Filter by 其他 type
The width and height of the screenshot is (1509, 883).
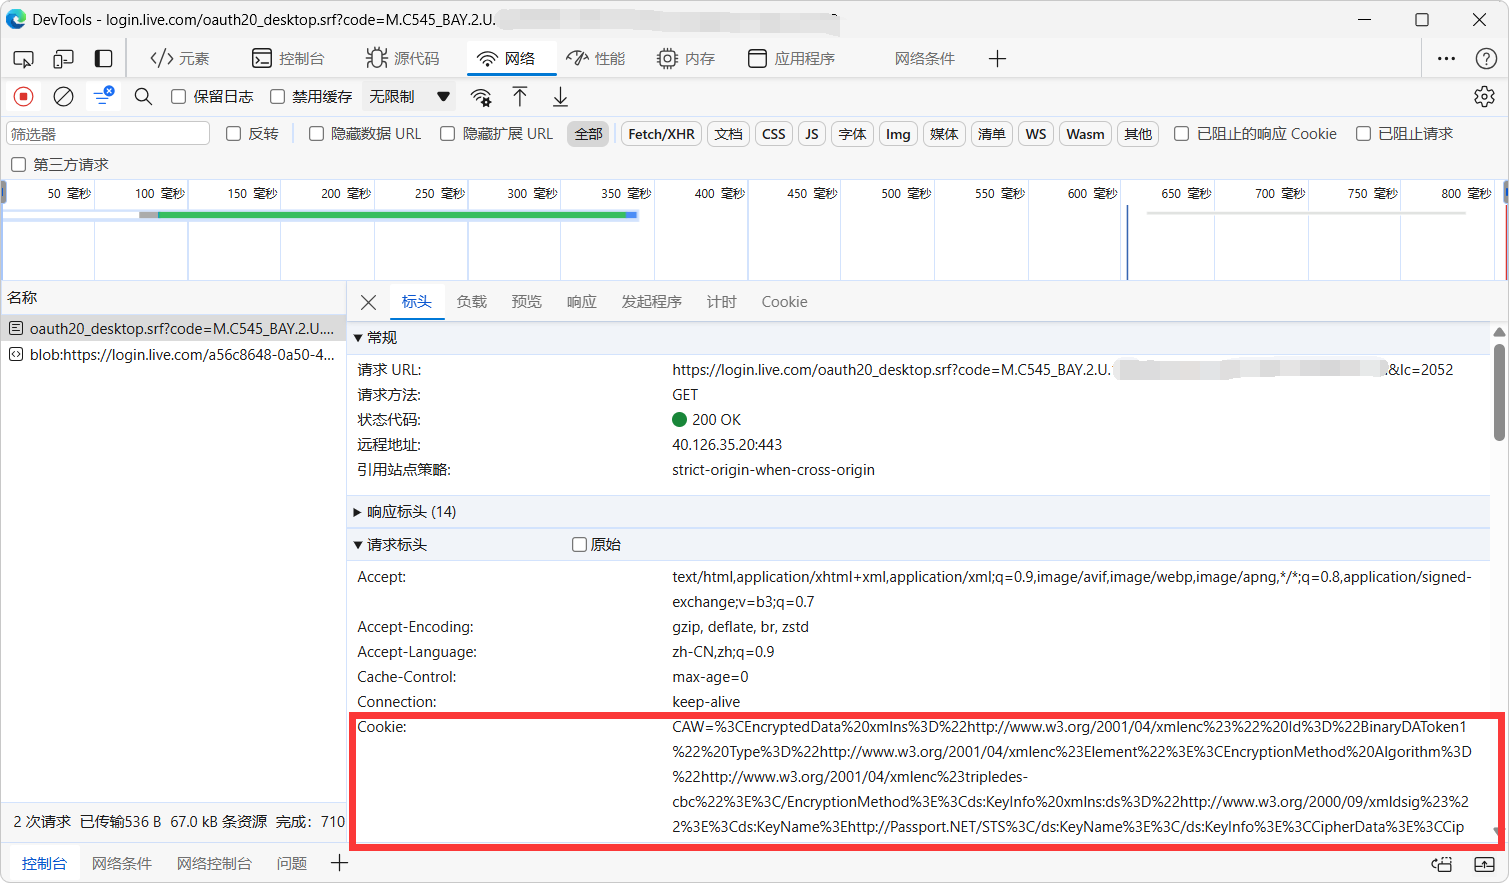[x=1138, y=134]
